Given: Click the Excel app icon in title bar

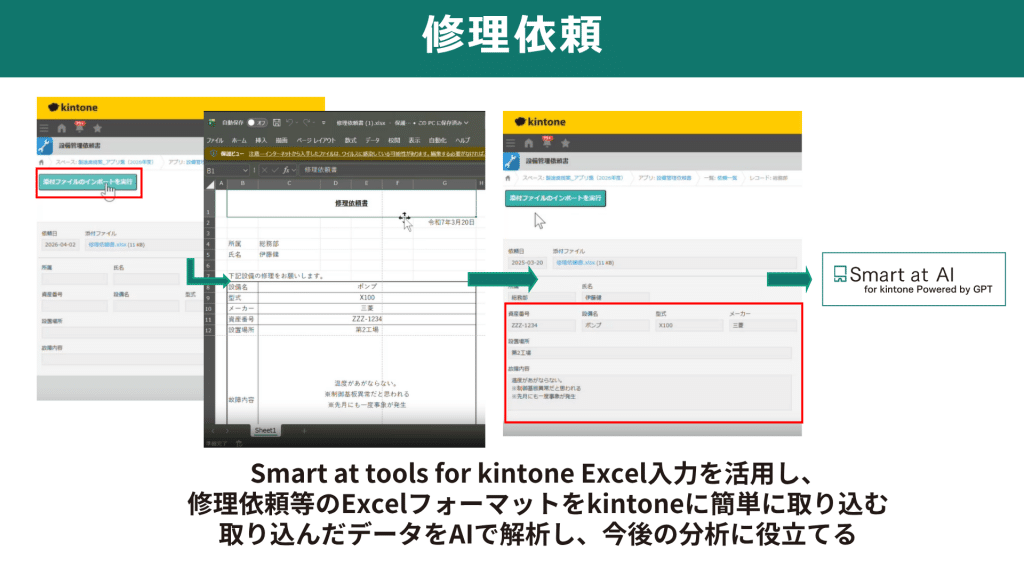Looking at the screenshot, I should point(212,123).
